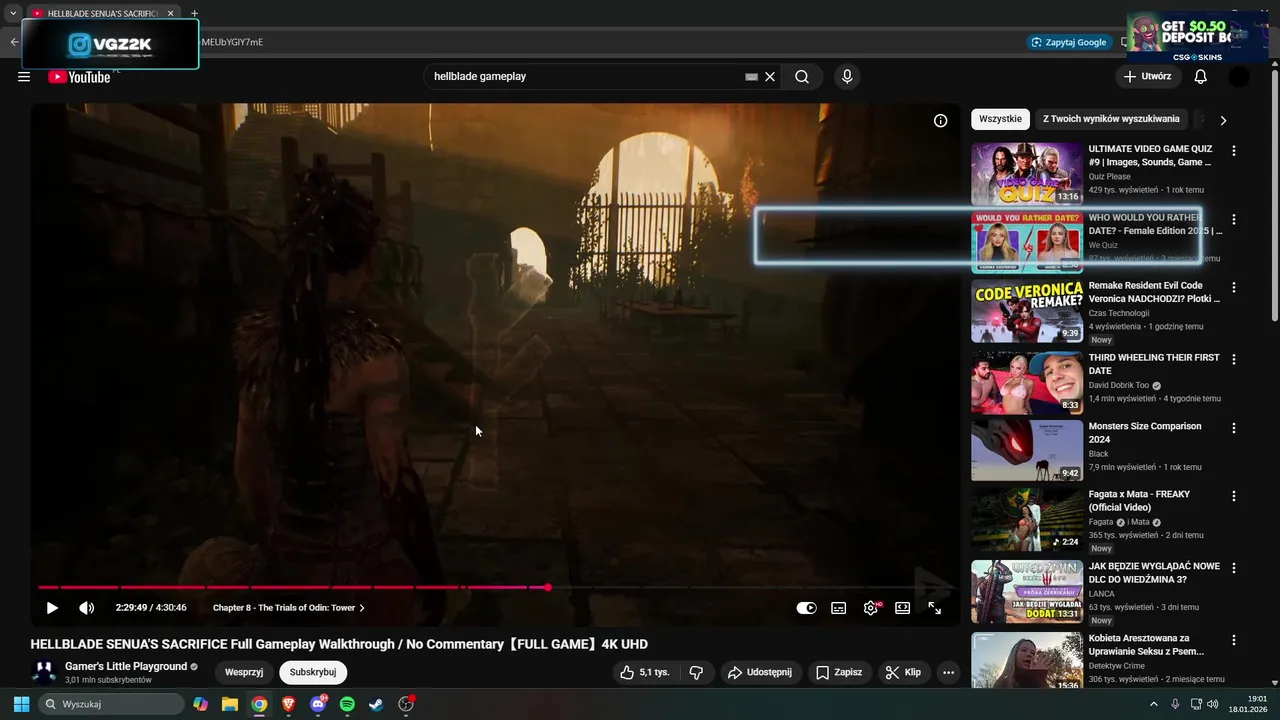
Task: Show more filter chips with the right arrow
Action: pos(1222,120)
